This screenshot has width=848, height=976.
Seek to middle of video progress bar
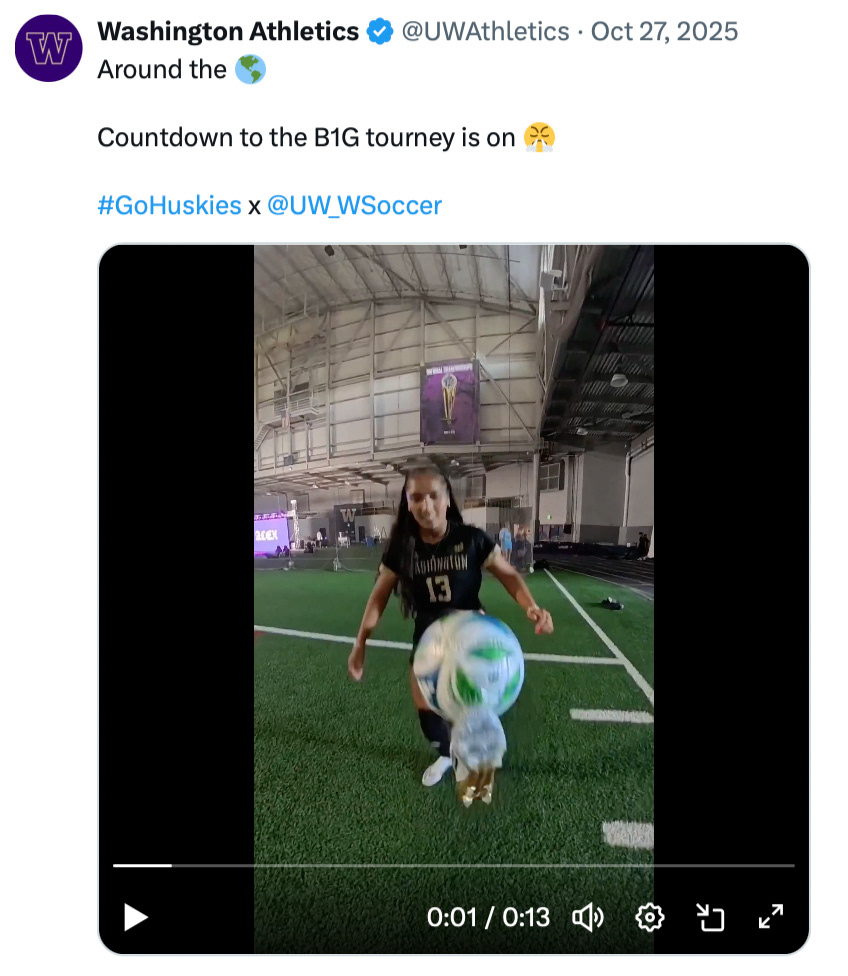(x=454, y=865)
